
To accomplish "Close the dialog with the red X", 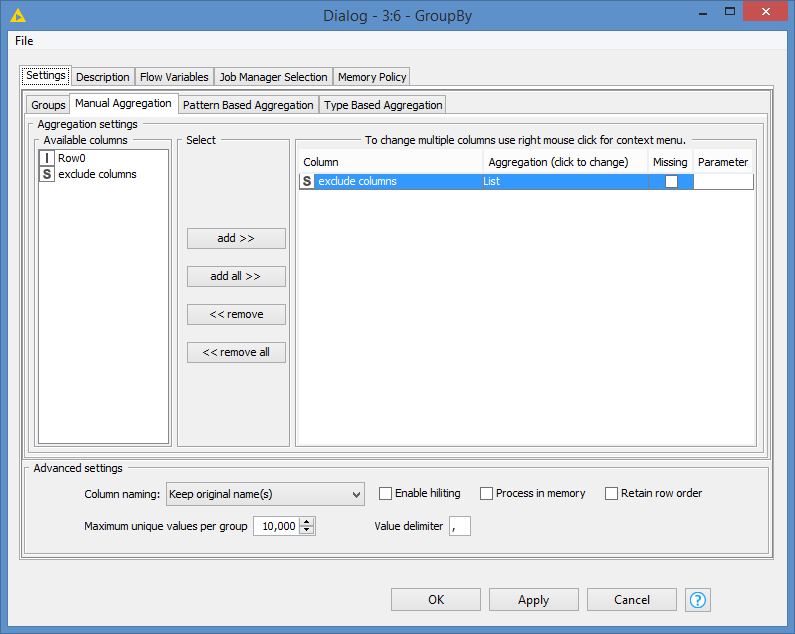I will [766, 11].
